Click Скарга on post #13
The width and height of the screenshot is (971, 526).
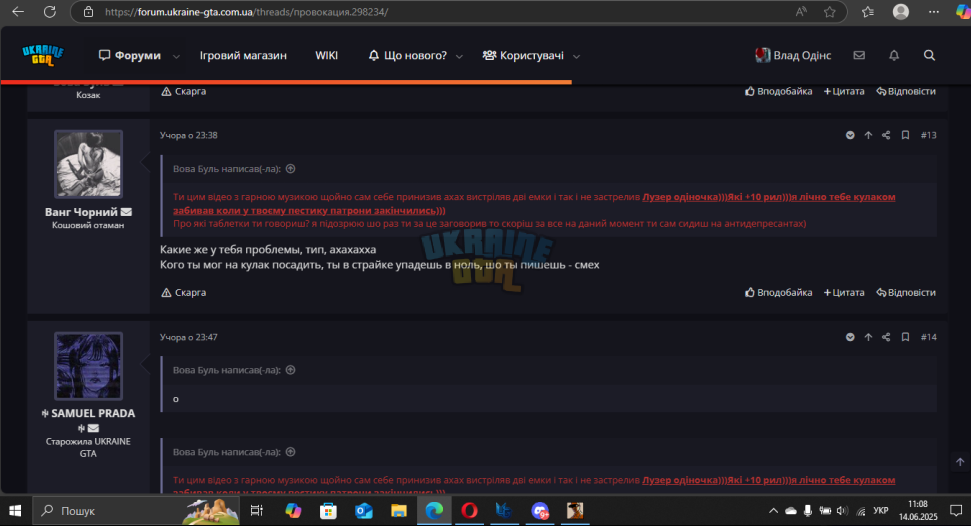[x=183, y=292]
